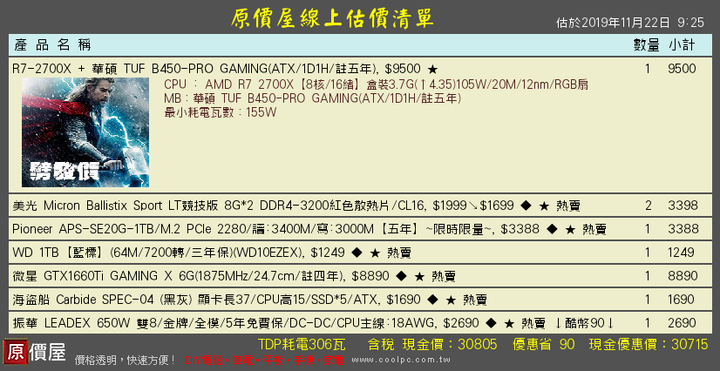
Task: Click the star icon in the Micron row
Action: pos(544,206)
